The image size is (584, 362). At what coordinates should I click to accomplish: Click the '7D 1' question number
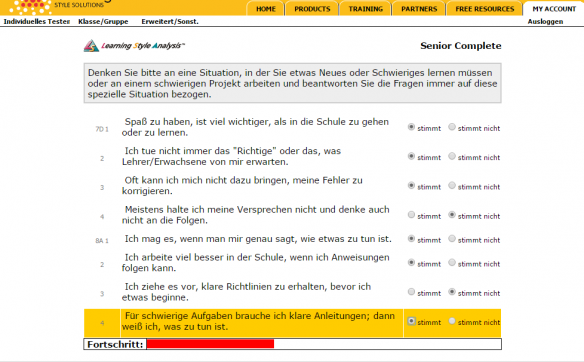point(102,129)
